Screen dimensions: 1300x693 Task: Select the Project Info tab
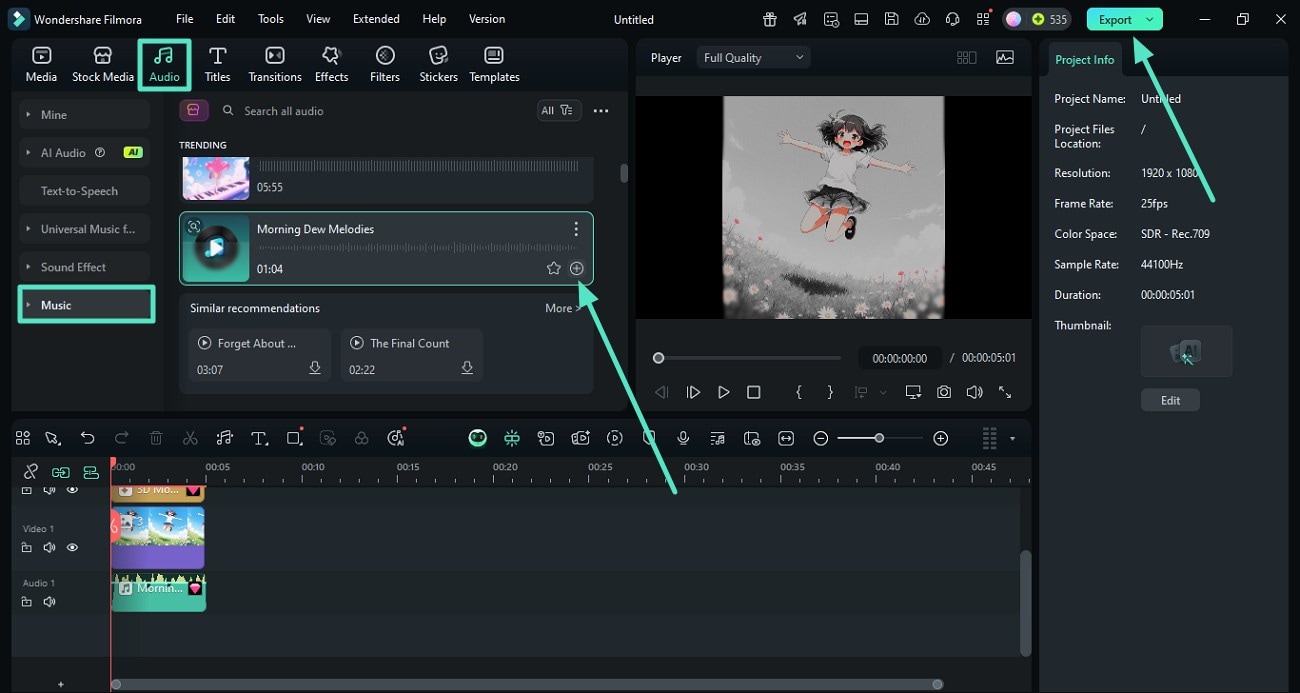1084,60
